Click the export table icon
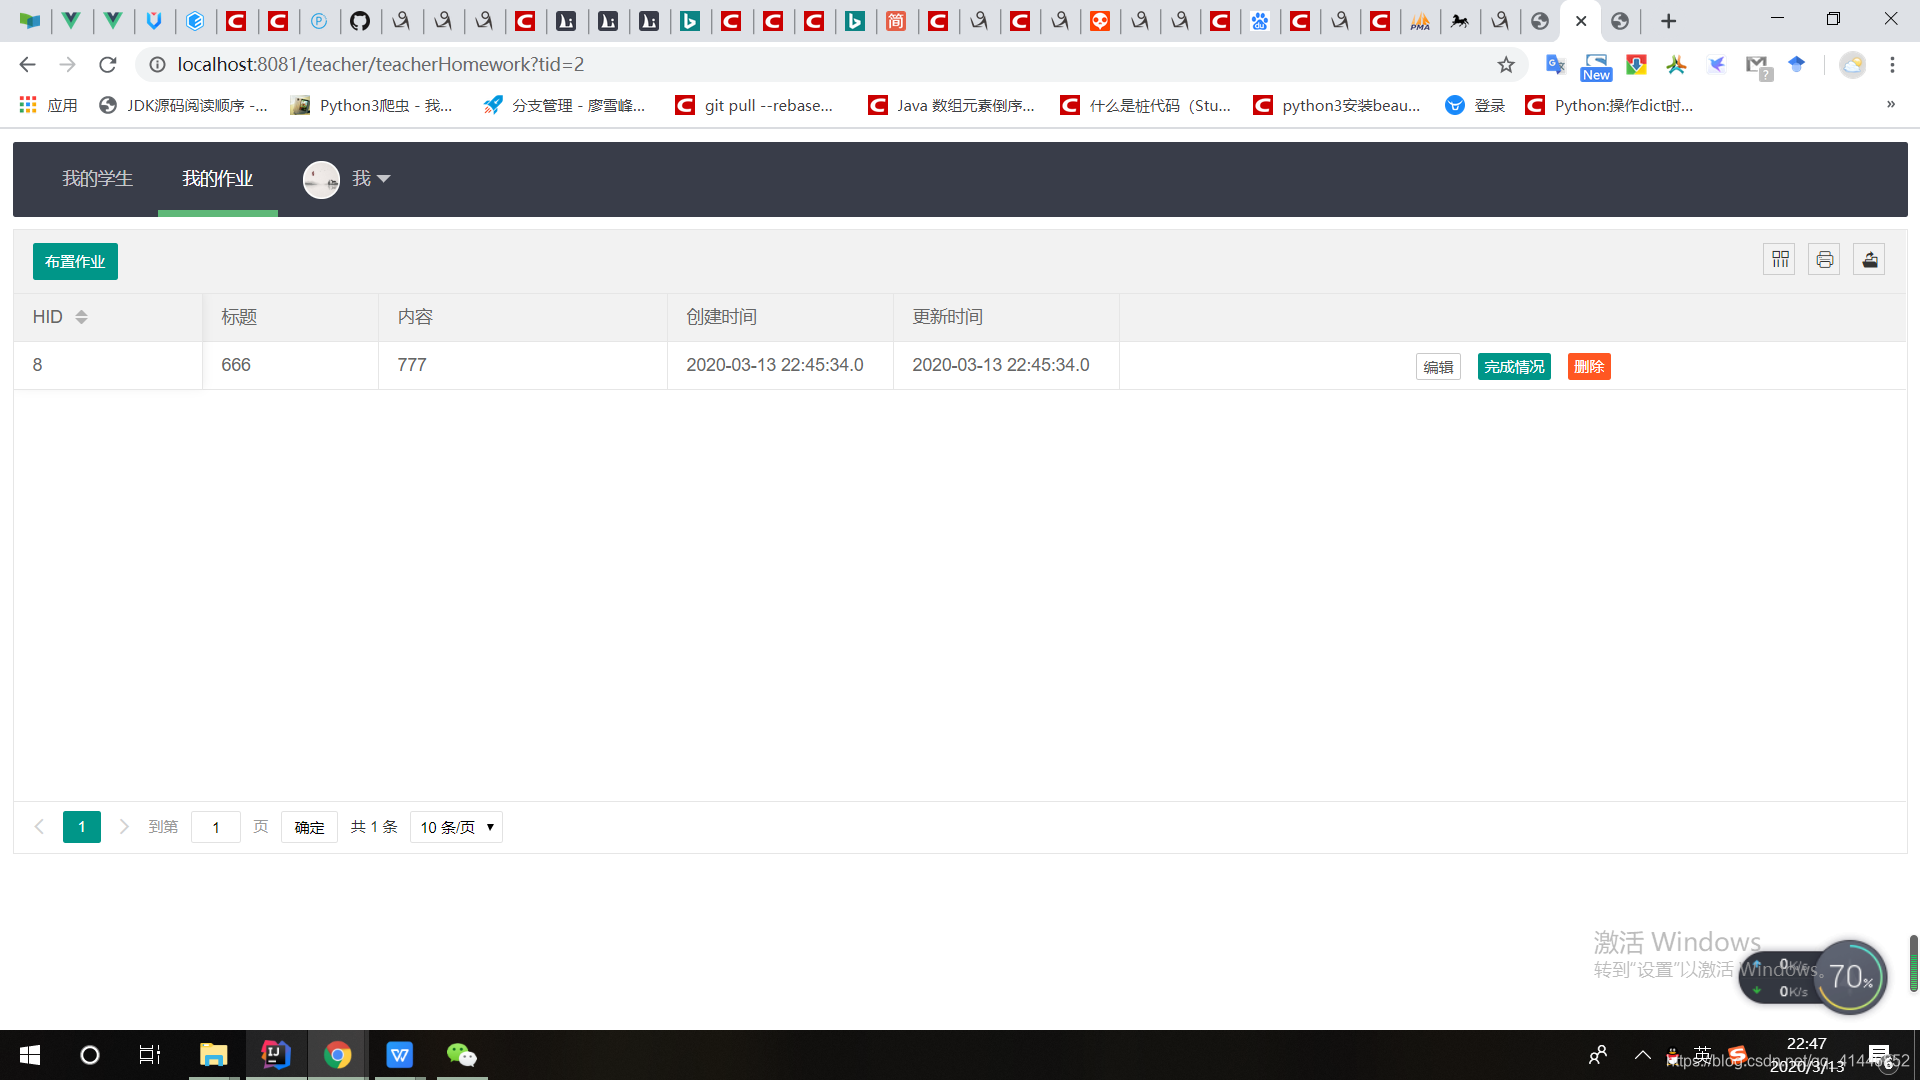The height and width of the screenshot is (1080, 1920). pyautogui.click(x=1869, y=260)
